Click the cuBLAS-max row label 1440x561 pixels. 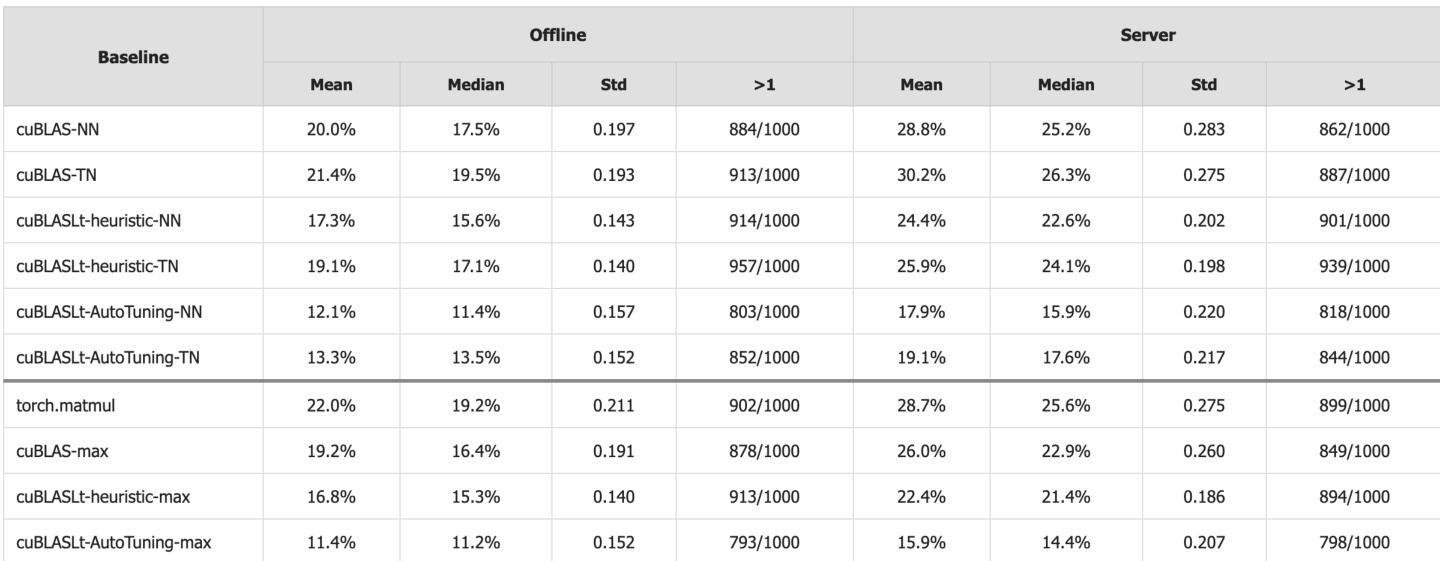tap(58, 452)
